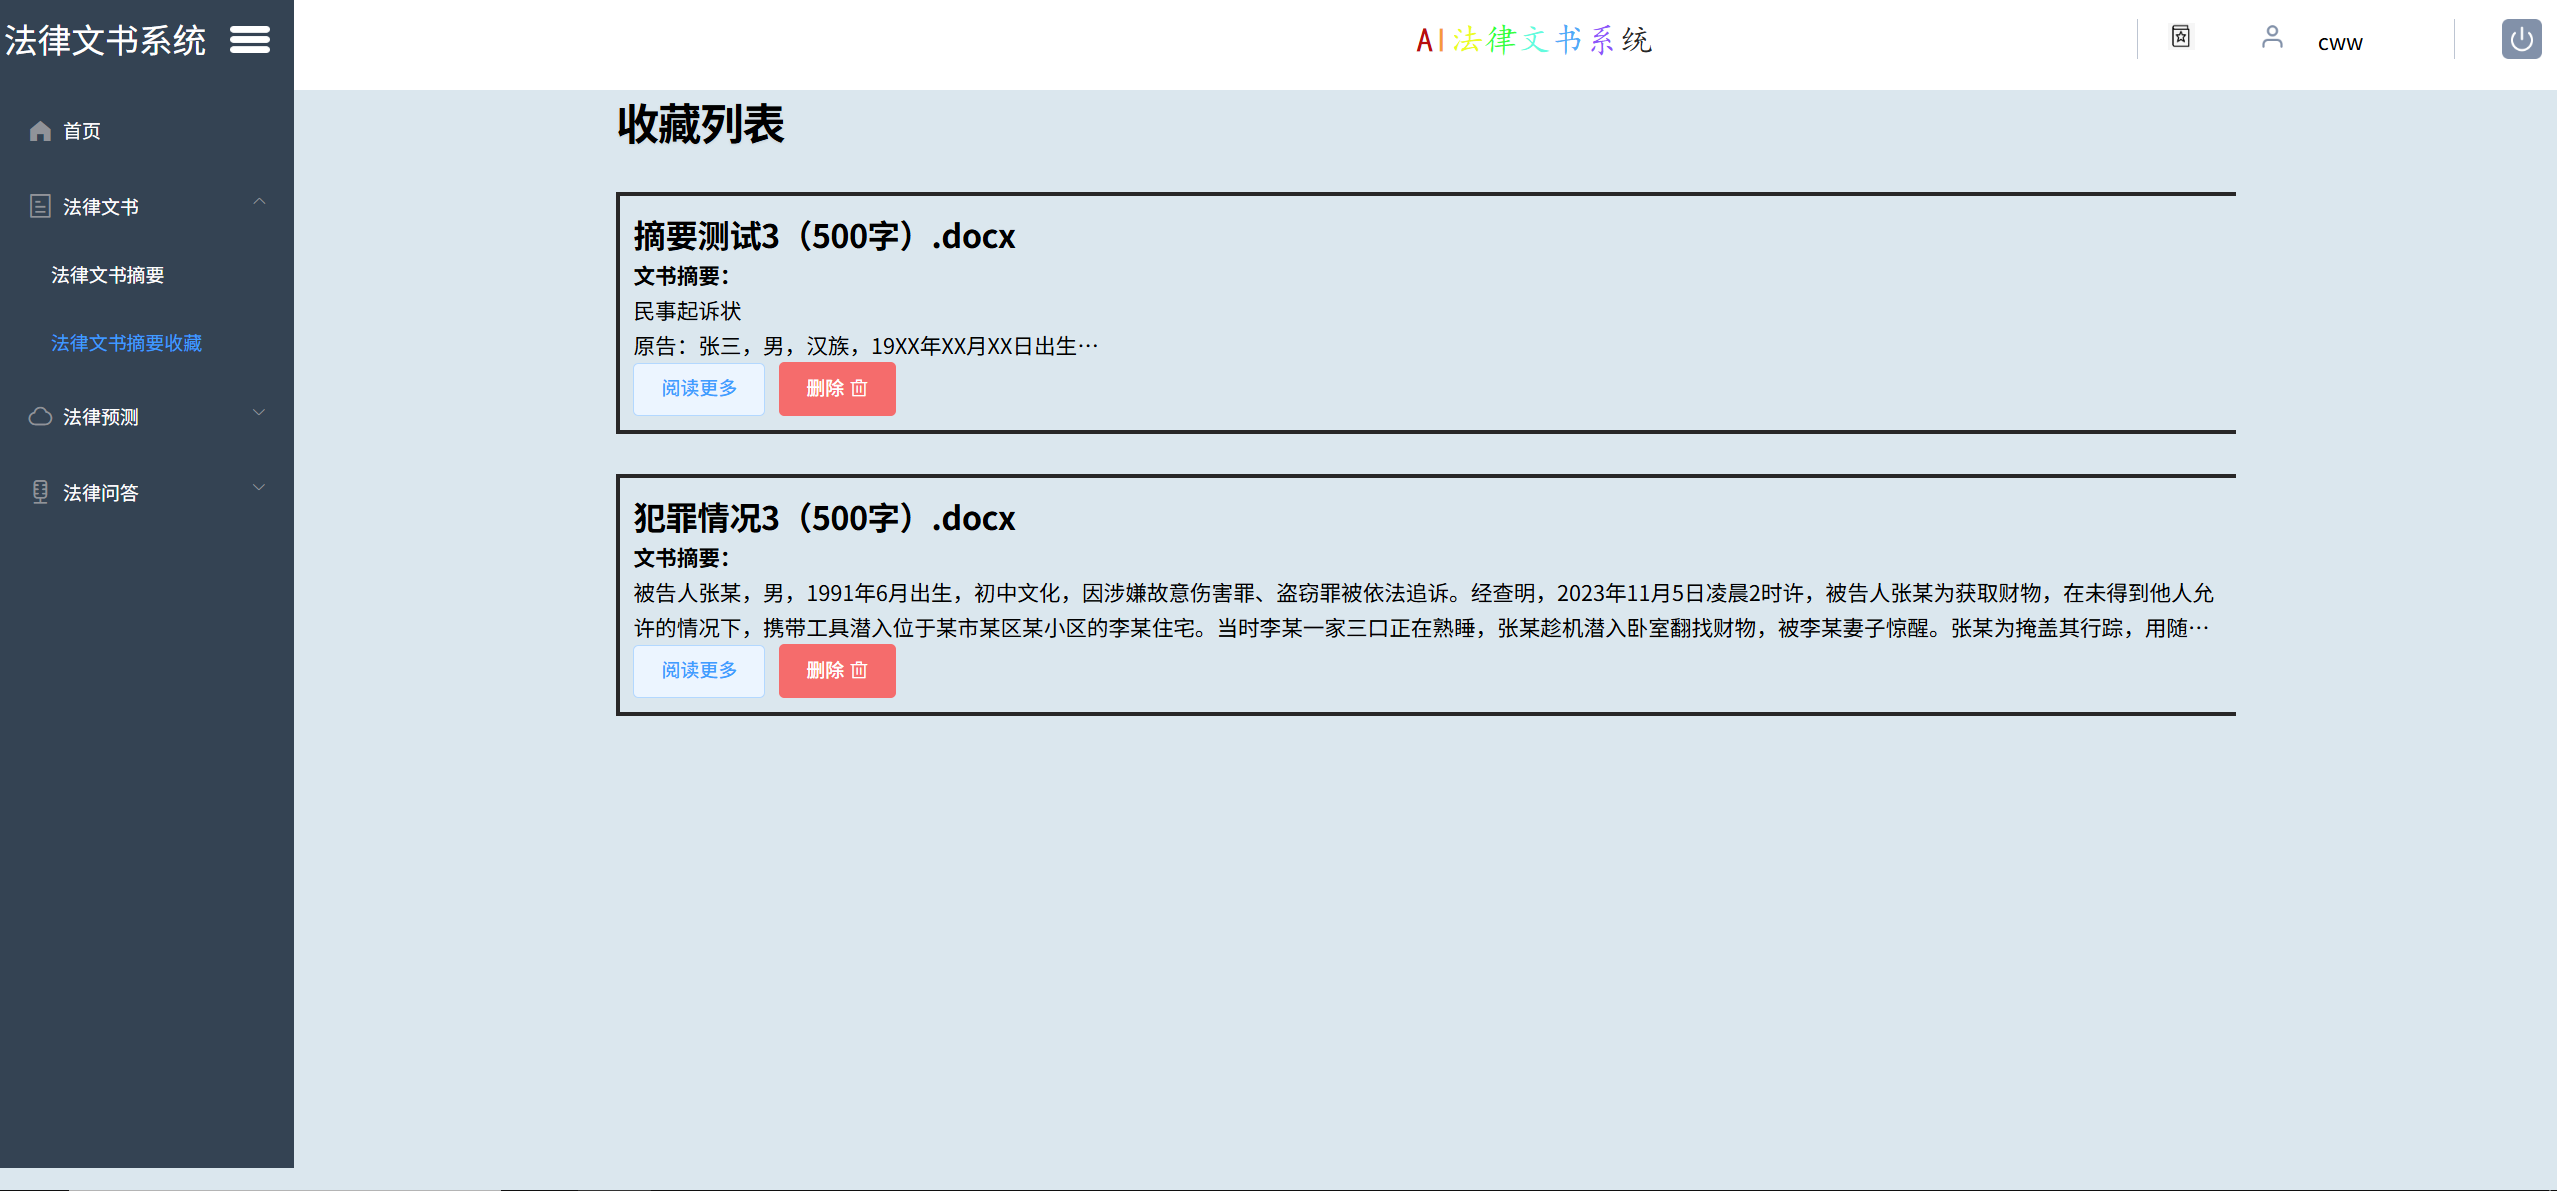This screenshot has height=1191, width=2557.
Task: Click 阅读更多 for 犯罪情况3 document
Action: click(x=699, y=671)
